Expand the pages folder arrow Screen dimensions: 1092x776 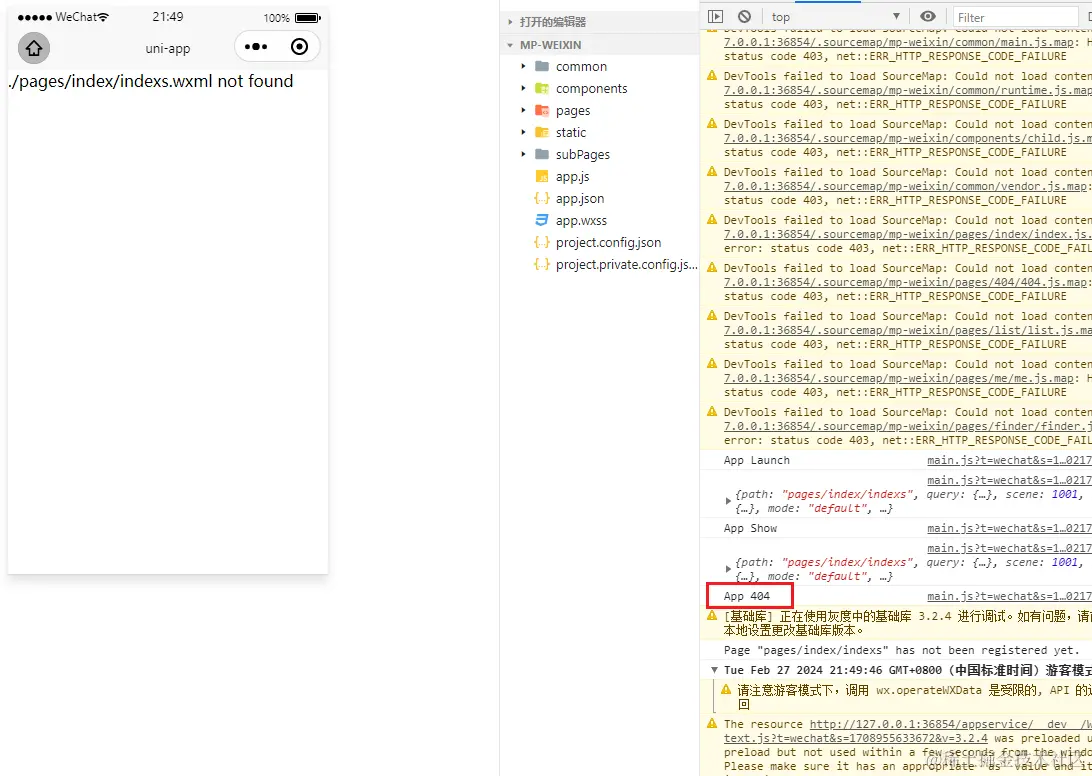pos(524,110)
